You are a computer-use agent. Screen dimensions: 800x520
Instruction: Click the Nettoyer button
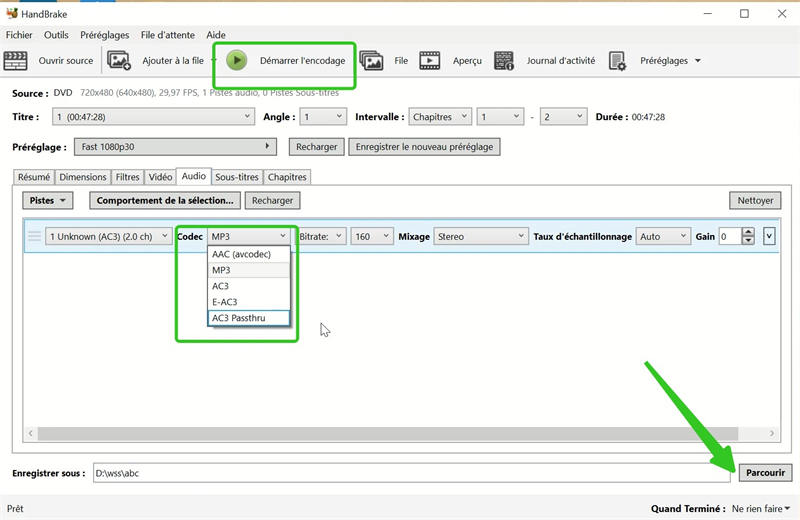[755, 201]
